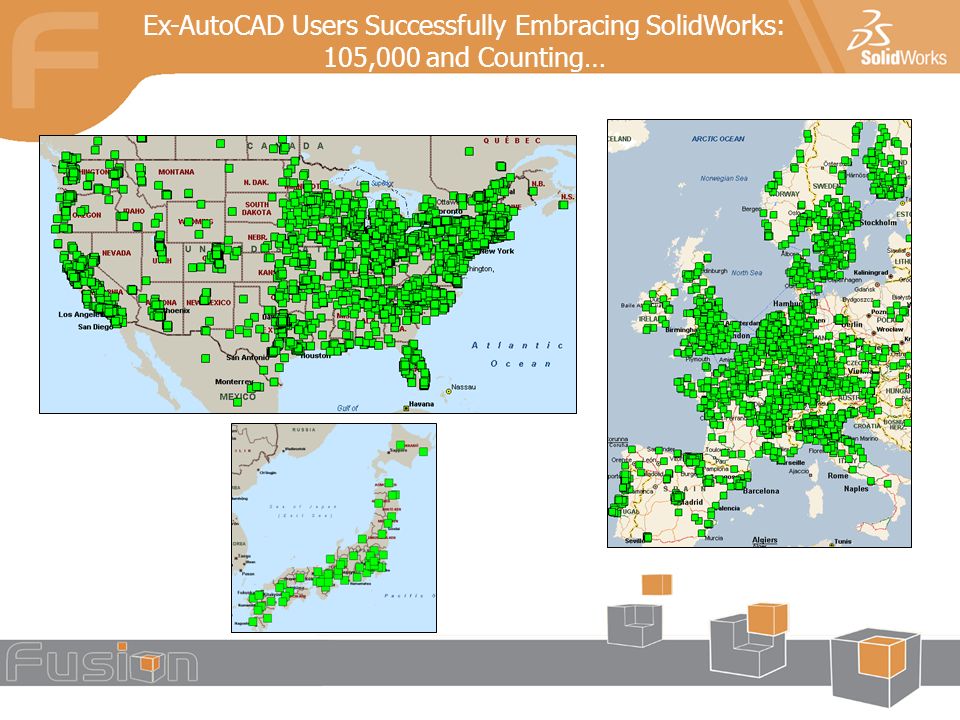Click the "NEBR." state label
The image size is (960, 720).
(257, 237)
